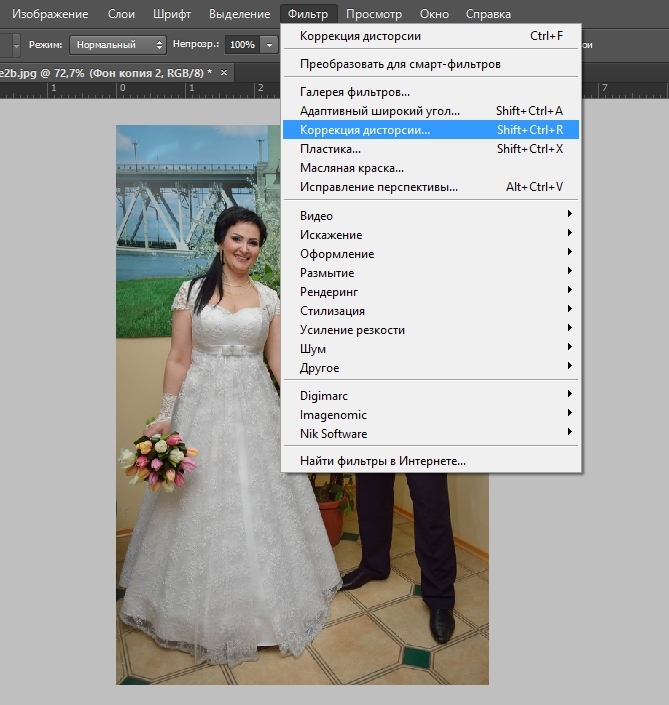Open Галерея фильтров
This screenshot has width=669, height=705.
coord(355,92)
